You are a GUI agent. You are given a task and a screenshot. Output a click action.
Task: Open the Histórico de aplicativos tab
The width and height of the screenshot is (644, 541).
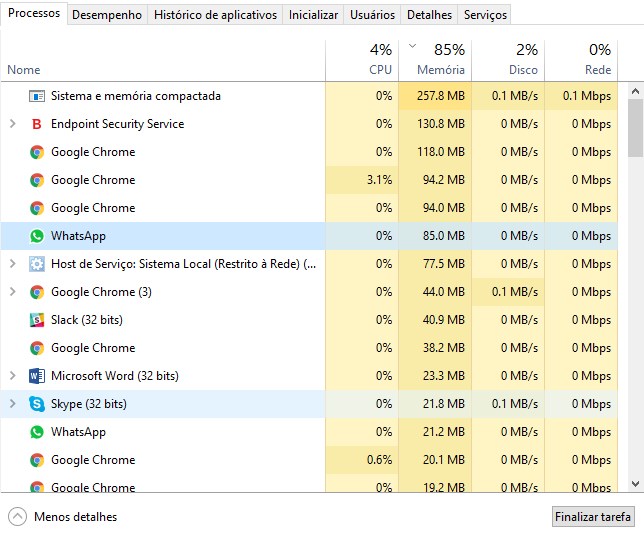[x=215, y=15]
